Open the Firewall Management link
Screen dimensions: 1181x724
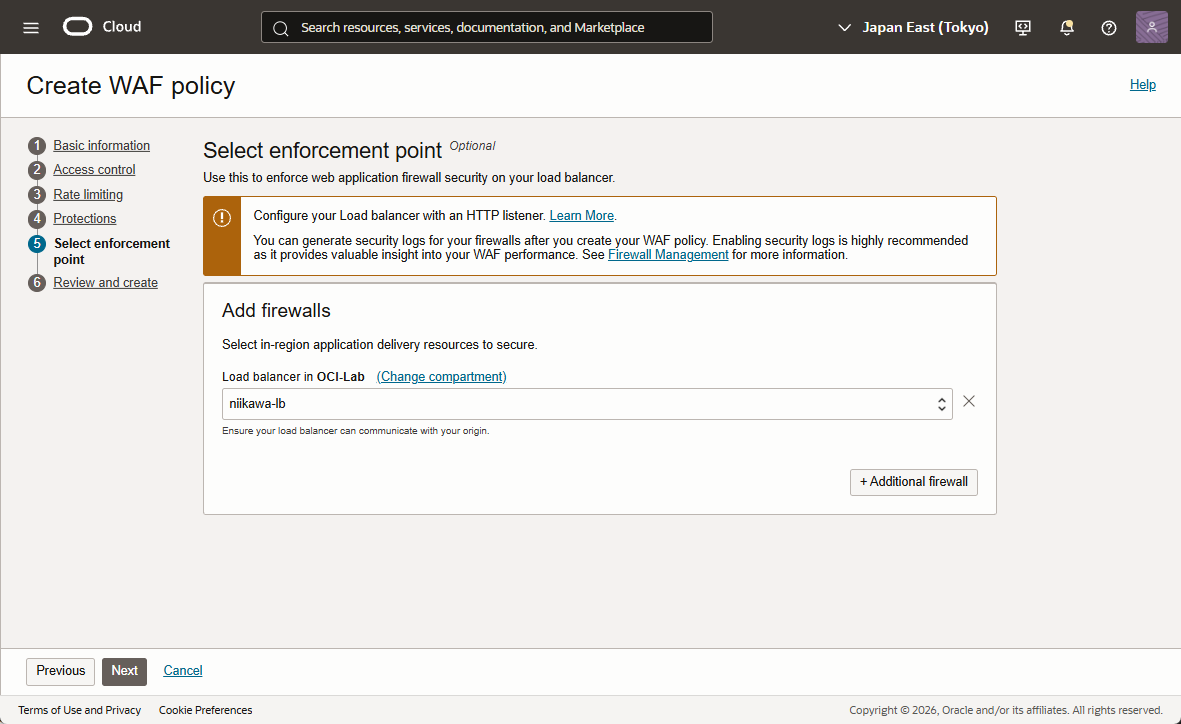click(668, 255)
